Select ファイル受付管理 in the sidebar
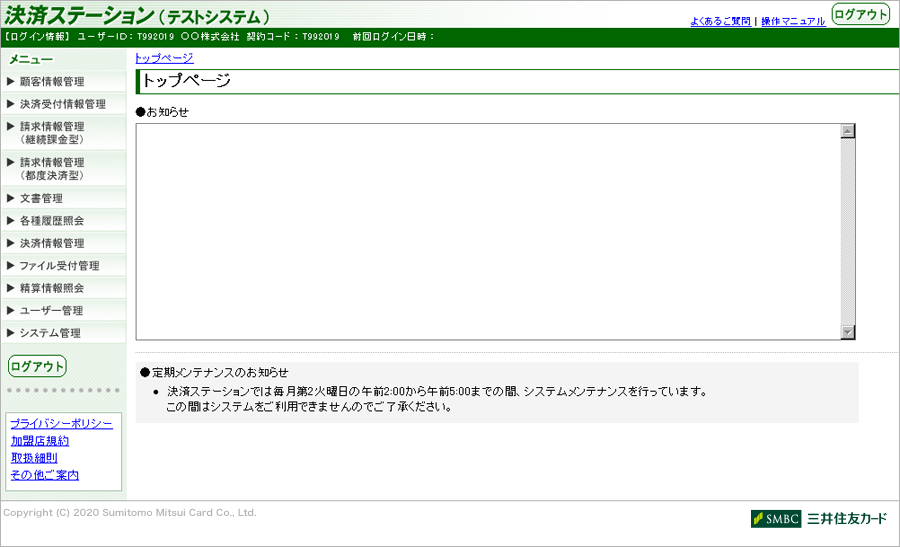Screen dimensions: 900x547 coord(59,266)
